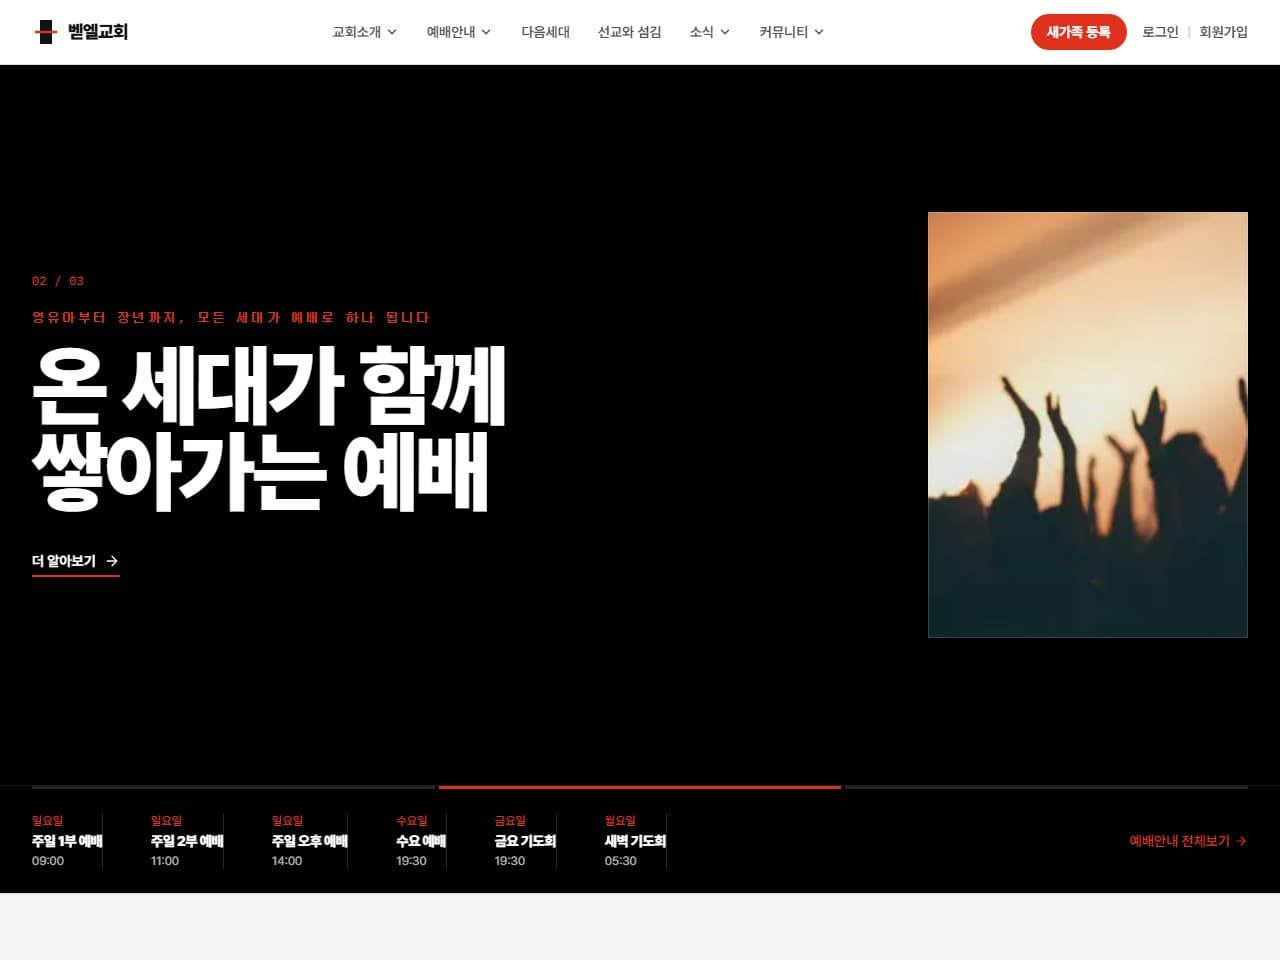
Task: Open the 예배안내 menu item
Action: coord(451,32)
